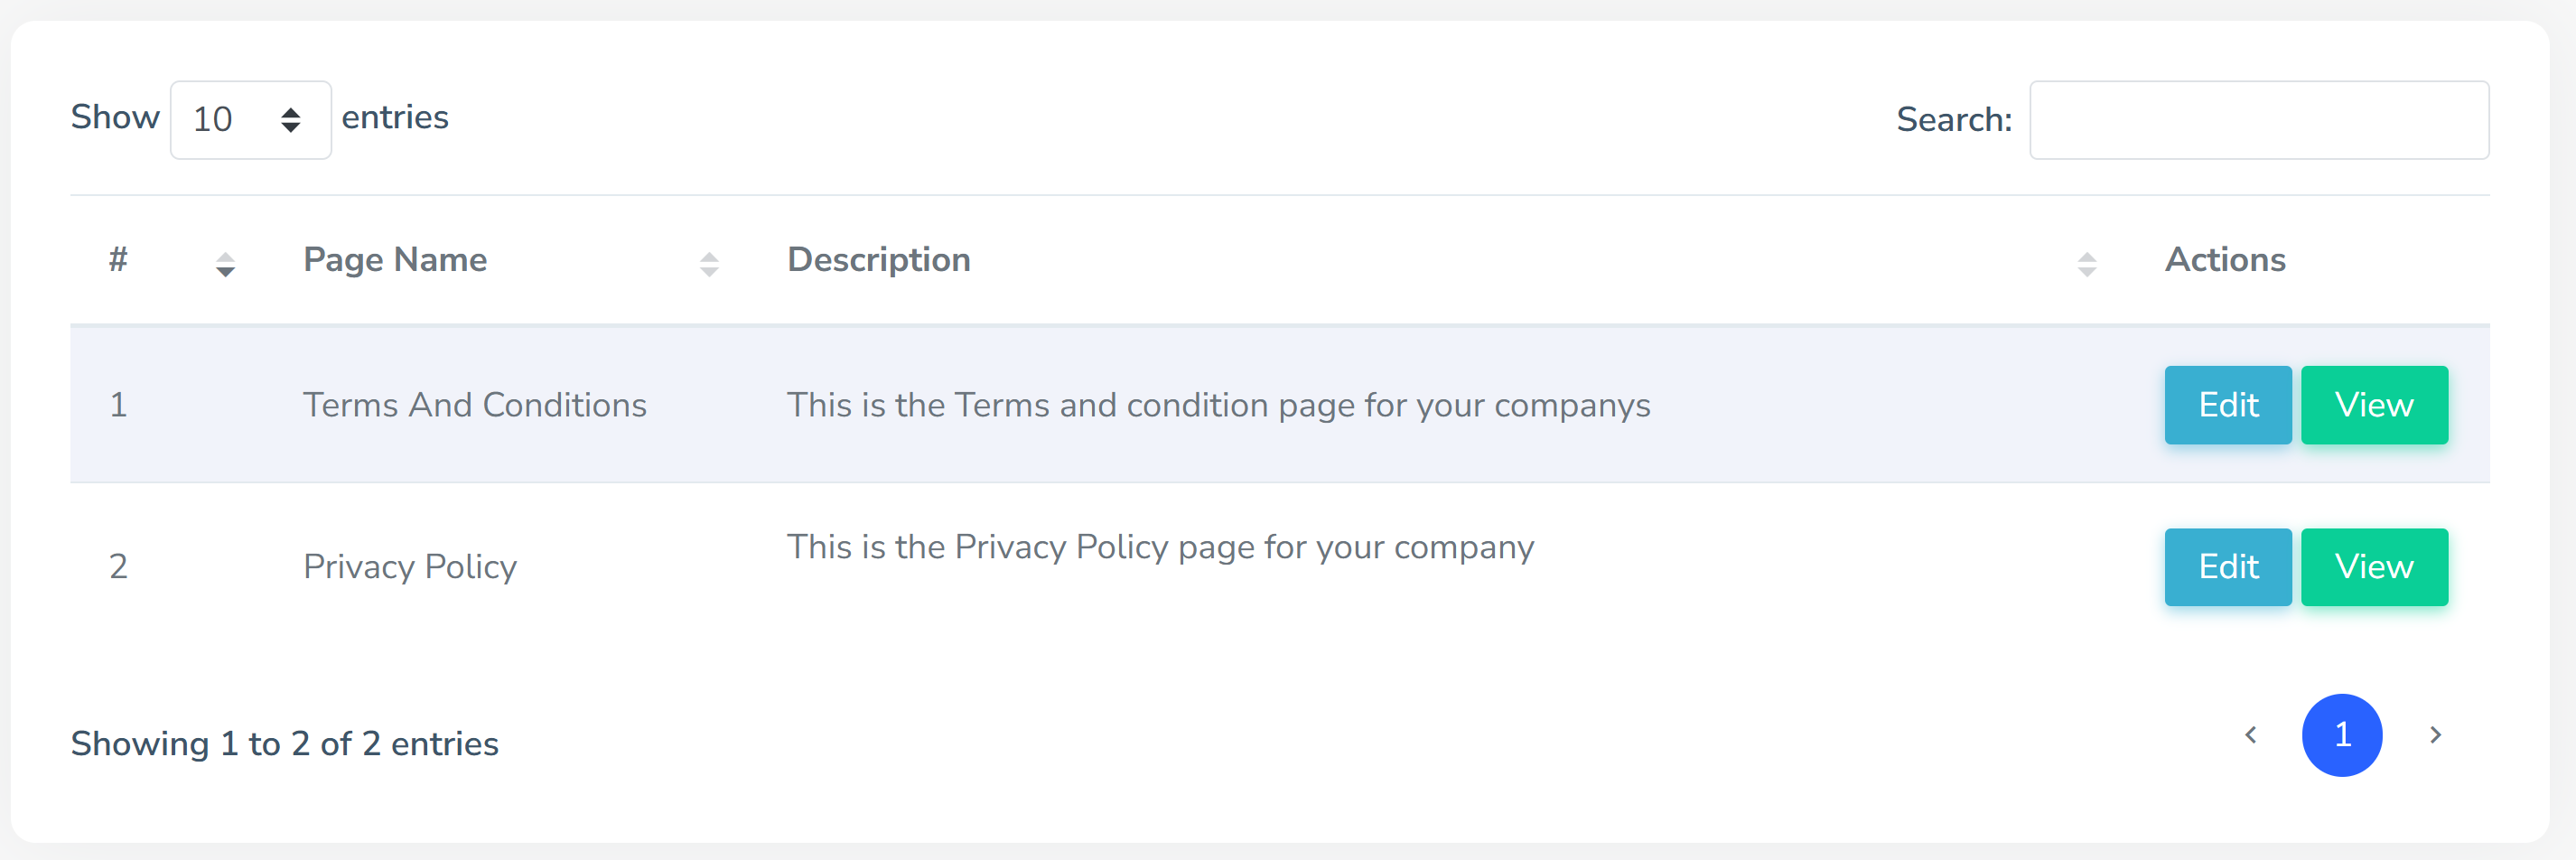Click the sort arrows beside Page Name

709,264
